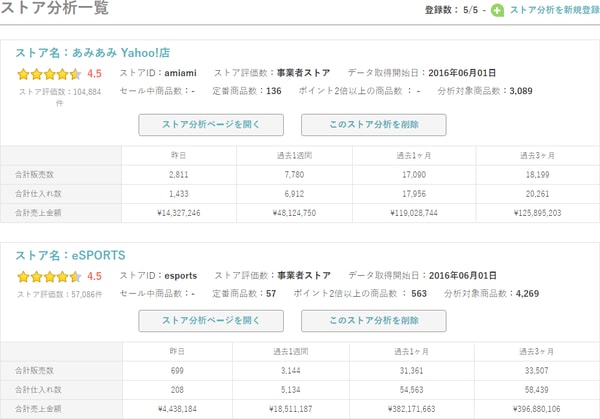The width and height of the screenshot is (600, 419).
Task: Select the cell showing 699
Action: (178, 371)
